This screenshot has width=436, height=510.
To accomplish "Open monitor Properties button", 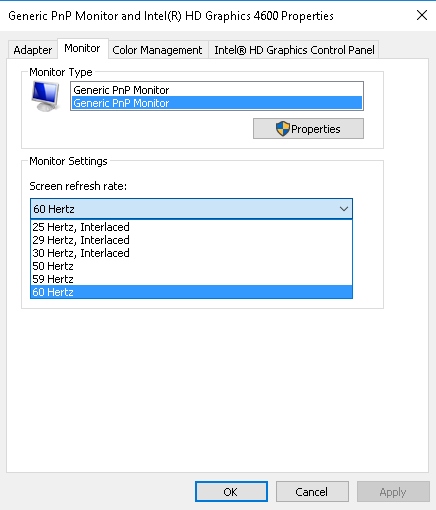I will [308, 129].
